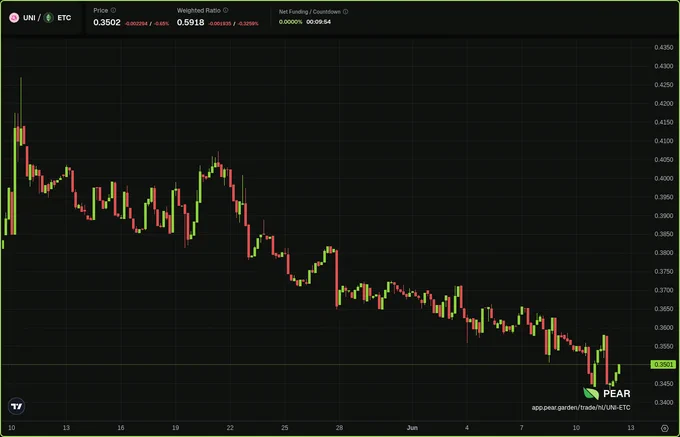Click the 22 date on time axis
This screenshot has height=437, width=680.
(230, 428)
